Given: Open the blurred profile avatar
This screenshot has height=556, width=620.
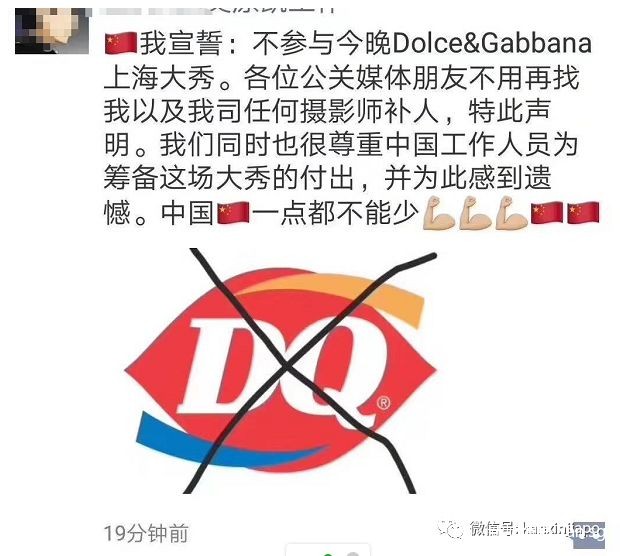Looking at the screenshot, I should 52,31.
